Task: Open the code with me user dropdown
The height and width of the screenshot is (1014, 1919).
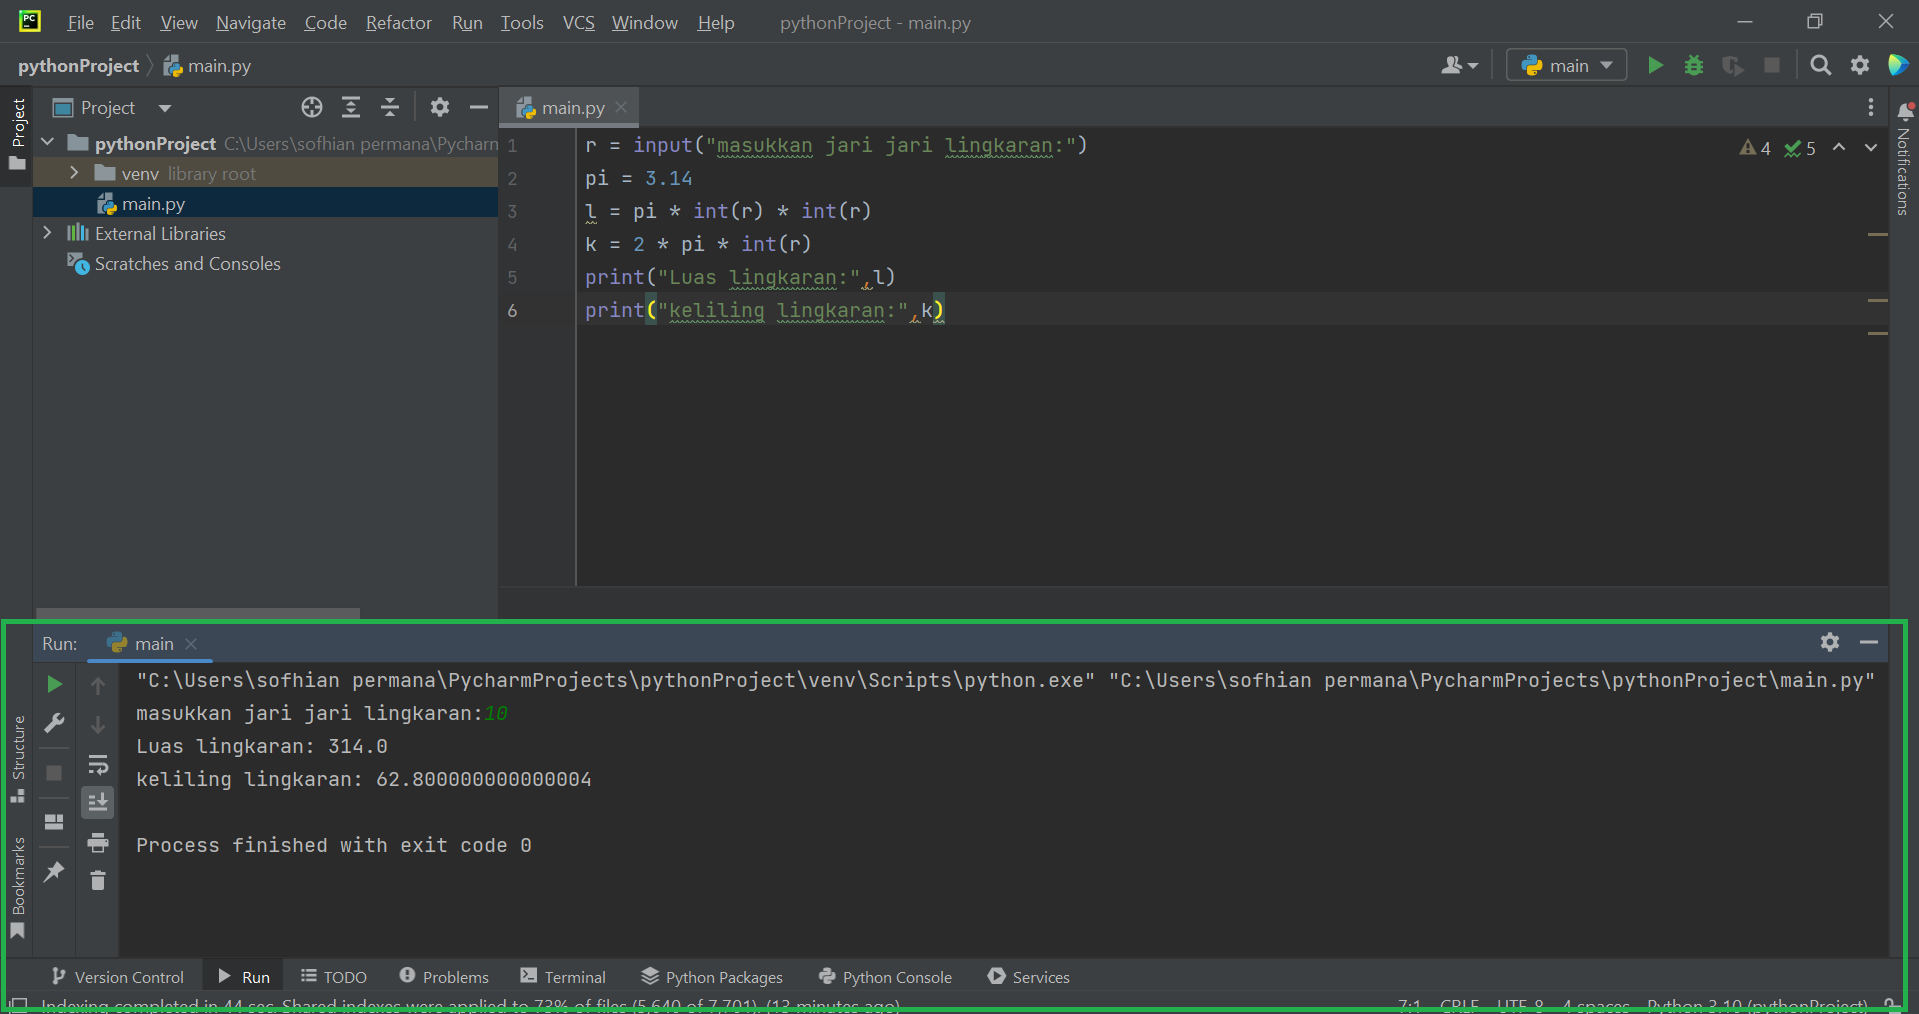Action: 1460,65
